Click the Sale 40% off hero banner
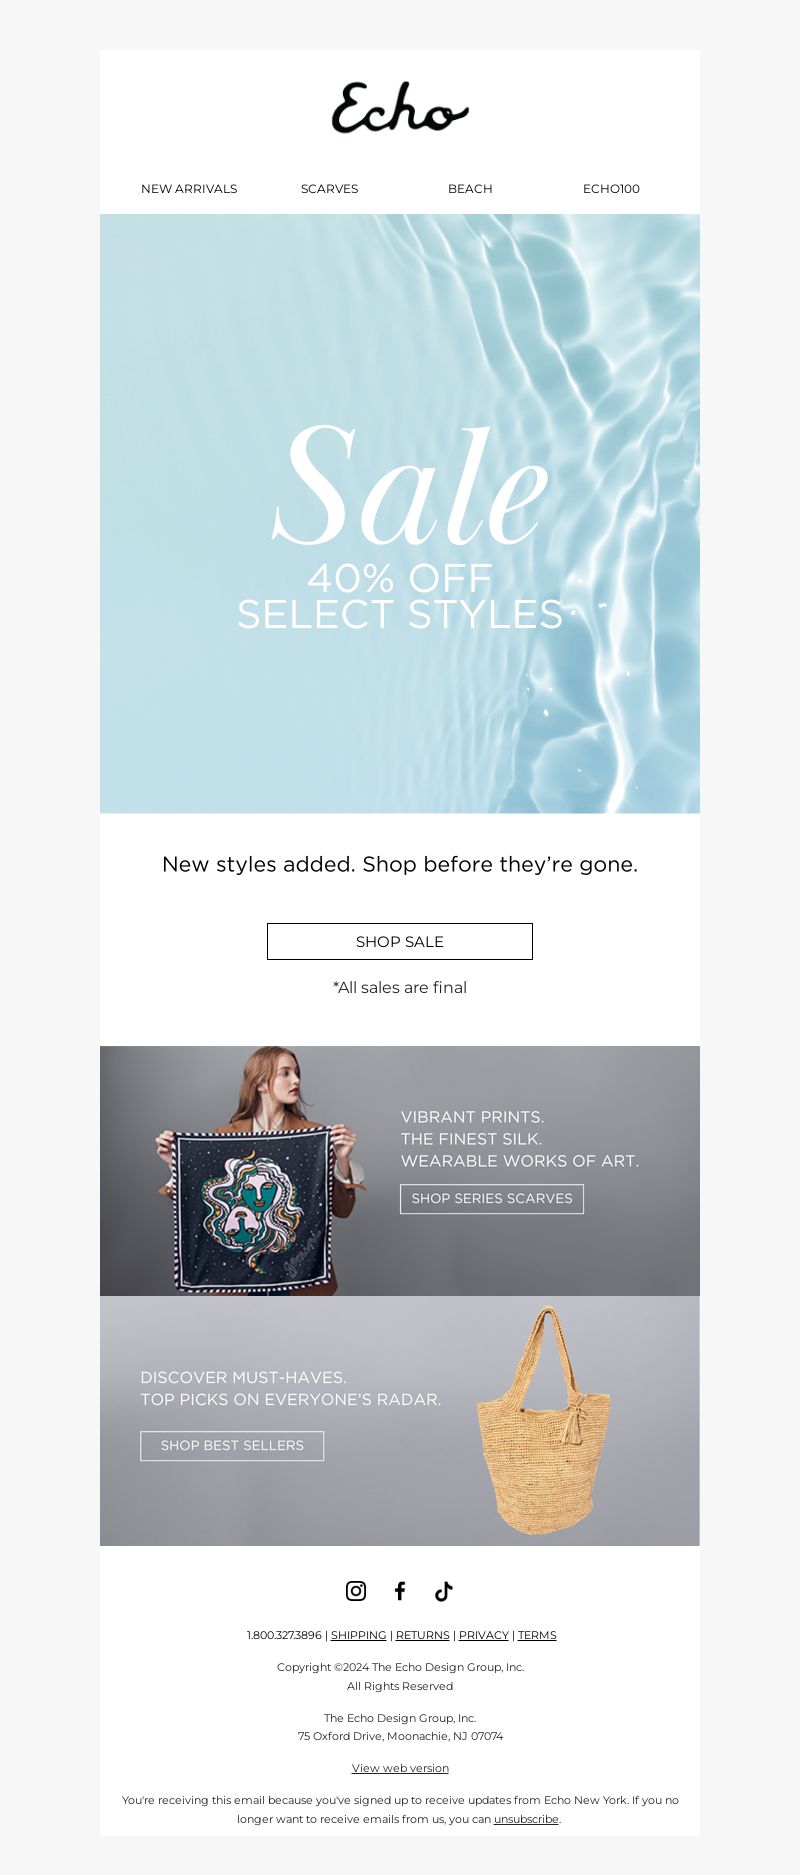This screenshot has height=1875, width=800. tap(400, 513)
